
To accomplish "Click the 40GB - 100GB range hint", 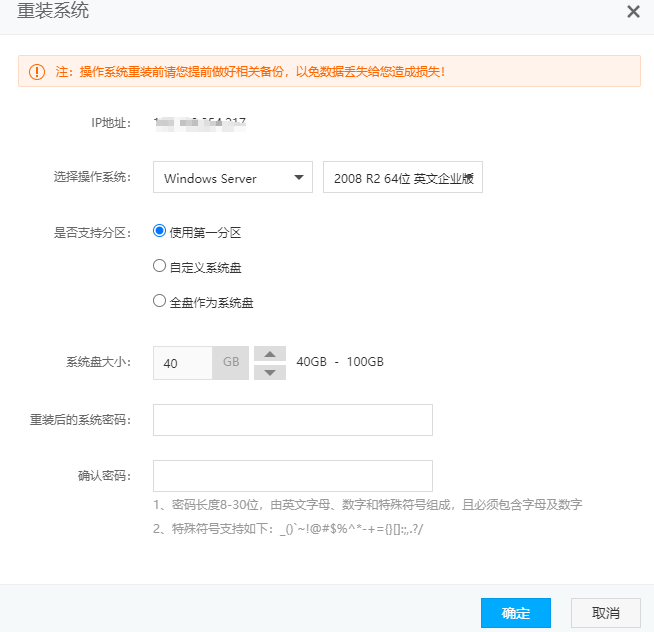I will click(x=340, y=362).
